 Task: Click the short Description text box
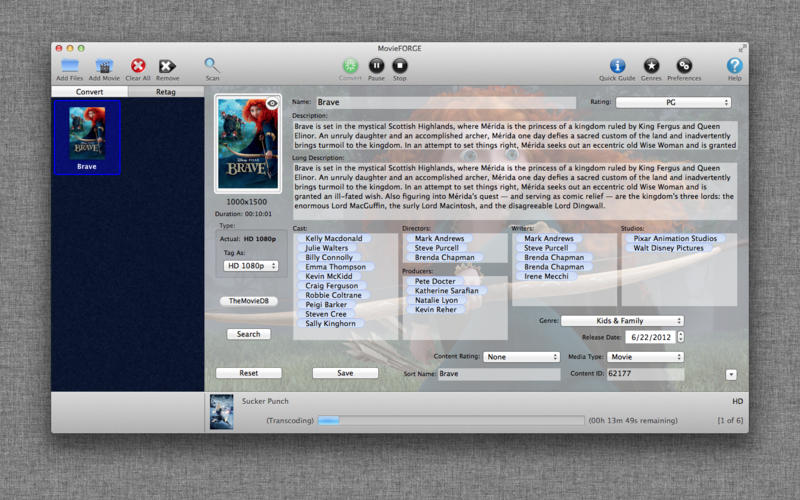[515, 135]
